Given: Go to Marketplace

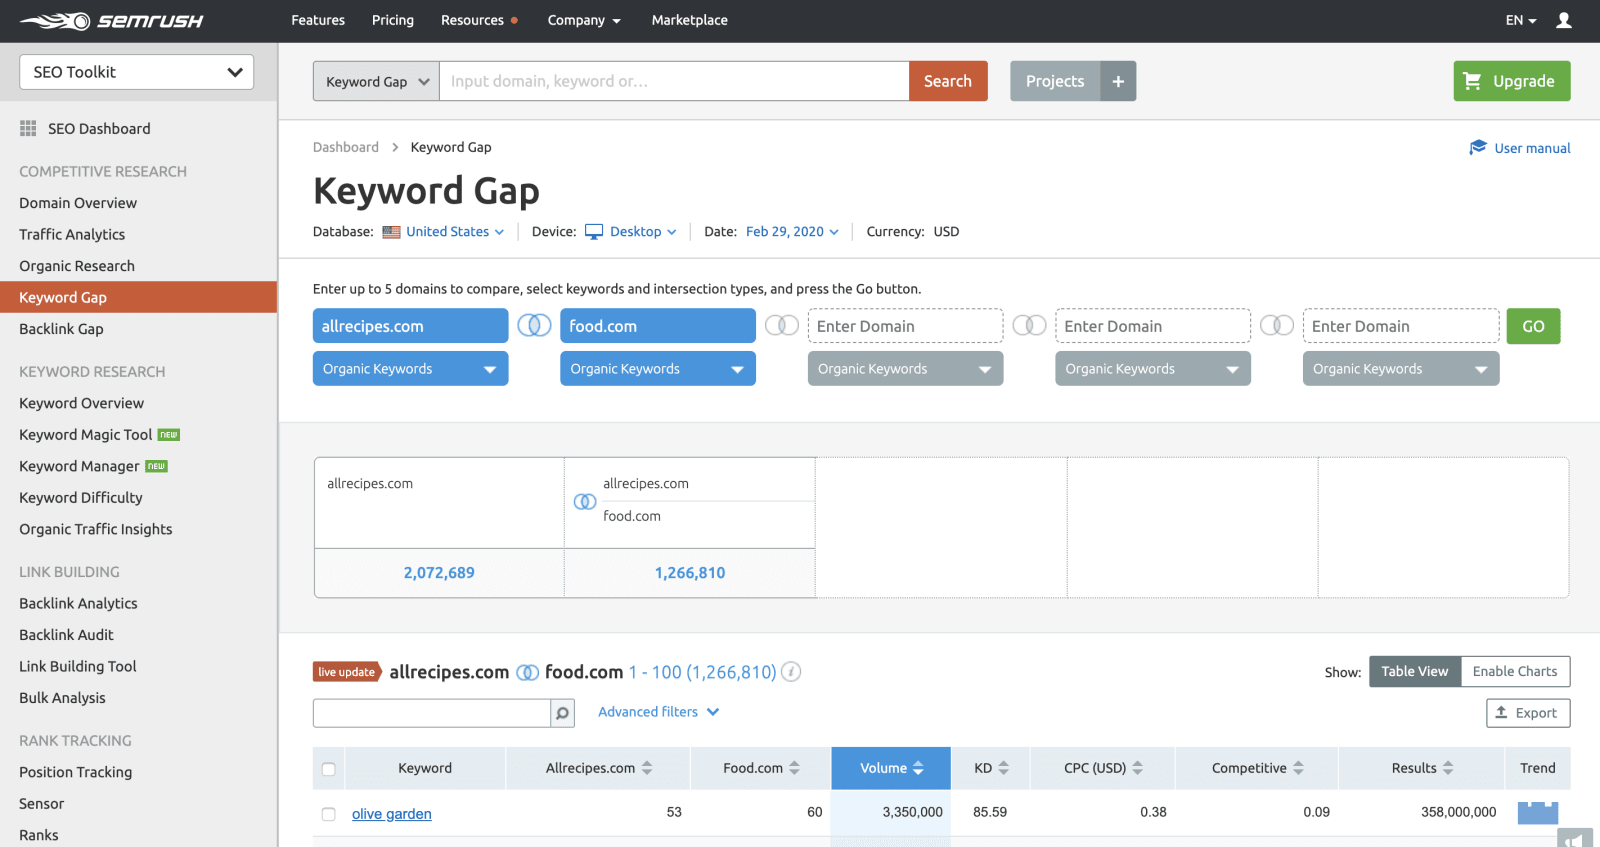Looking at the screenshot, I should click(x=689, y=20).
